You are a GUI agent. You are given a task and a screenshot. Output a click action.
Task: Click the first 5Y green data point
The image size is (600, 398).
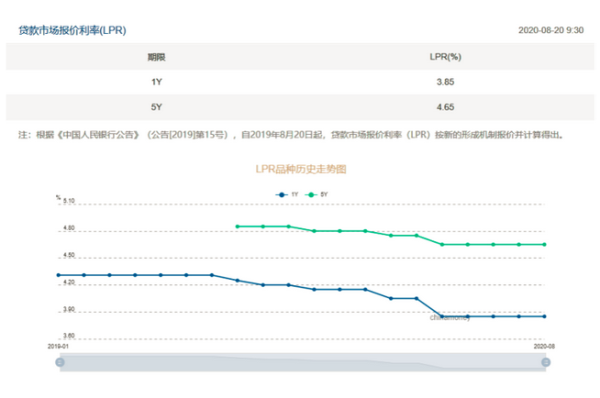(237, 227)
